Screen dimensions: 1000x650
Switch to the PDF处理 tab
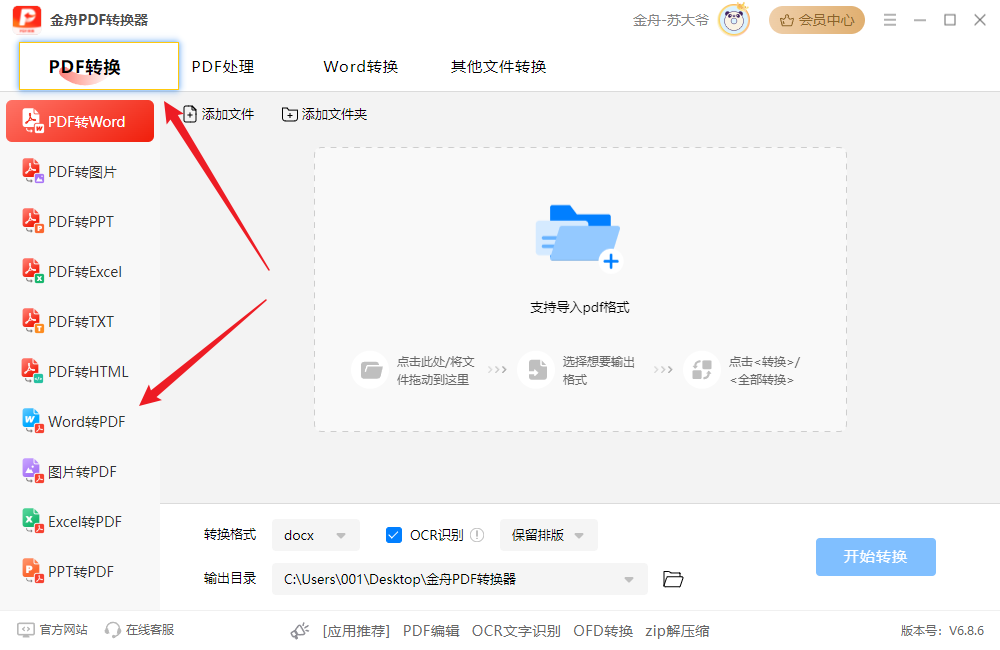click(223, 66)
